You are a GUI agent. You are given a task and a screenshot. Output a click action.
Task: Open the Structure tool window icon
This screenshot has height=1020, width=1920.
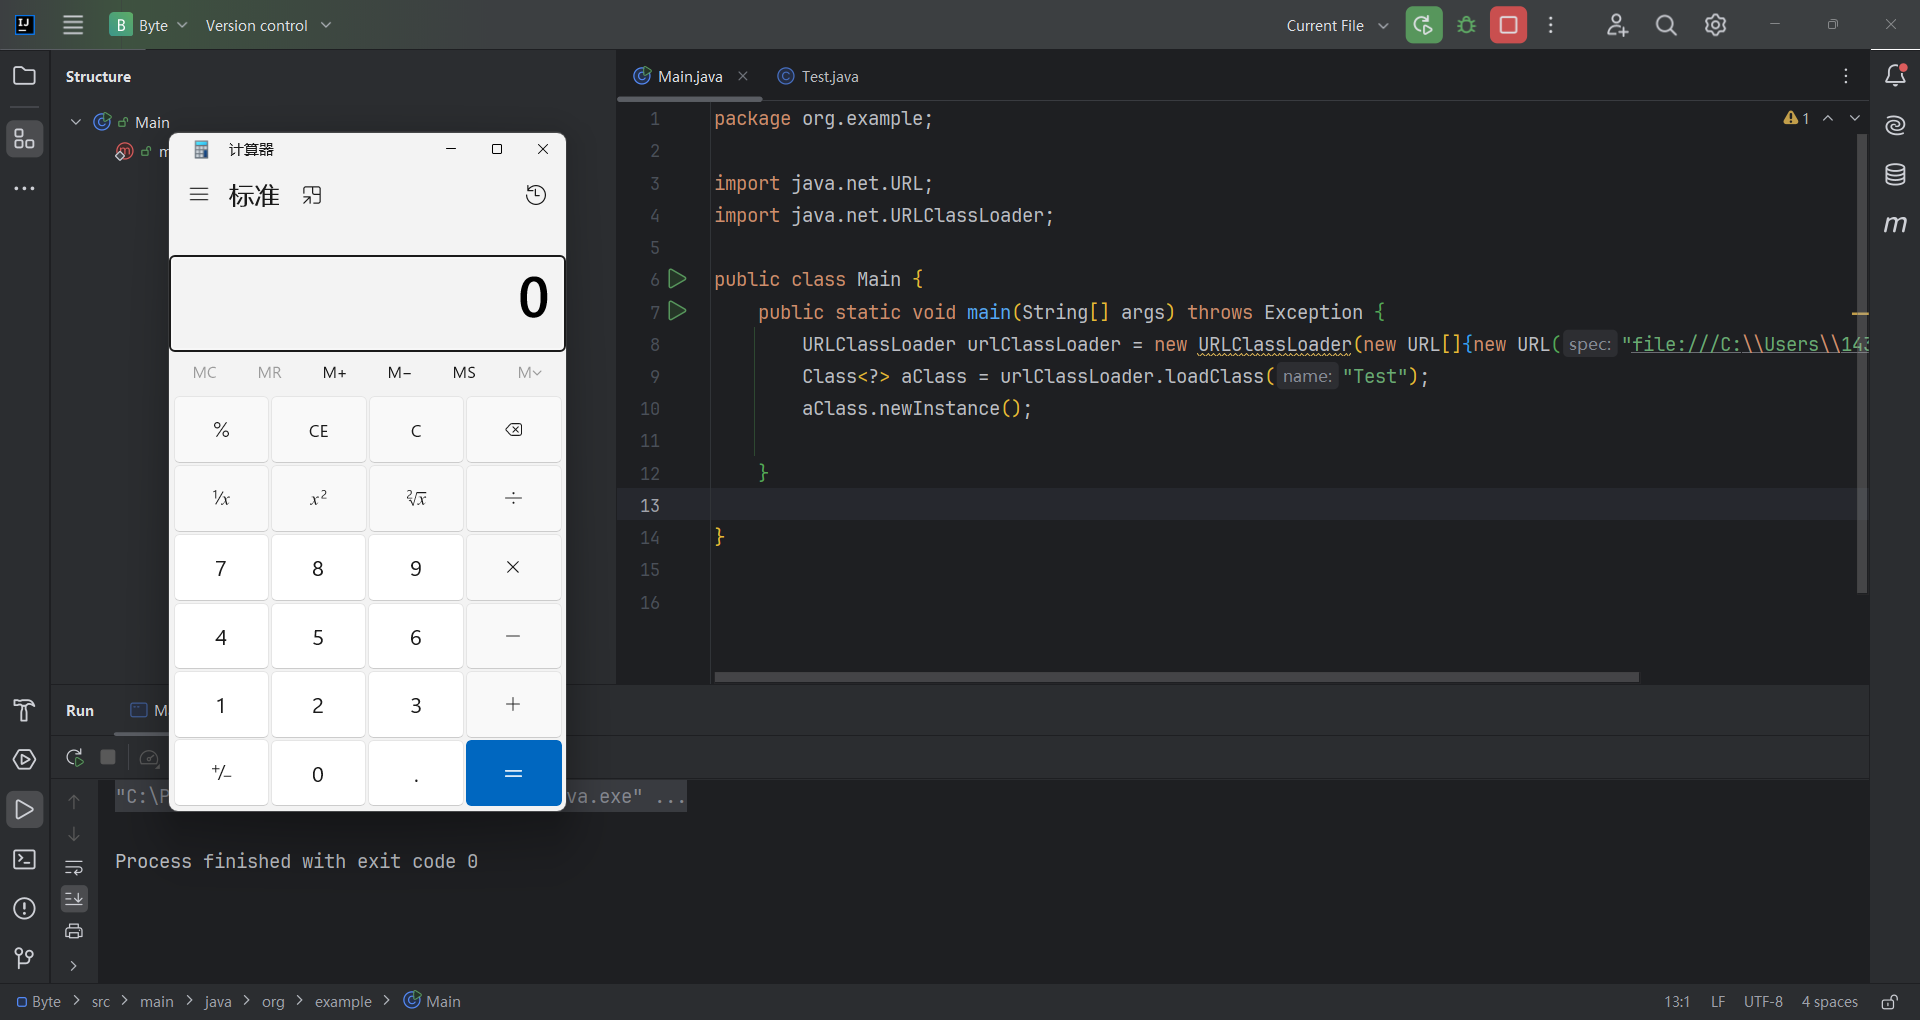point(24,139)
